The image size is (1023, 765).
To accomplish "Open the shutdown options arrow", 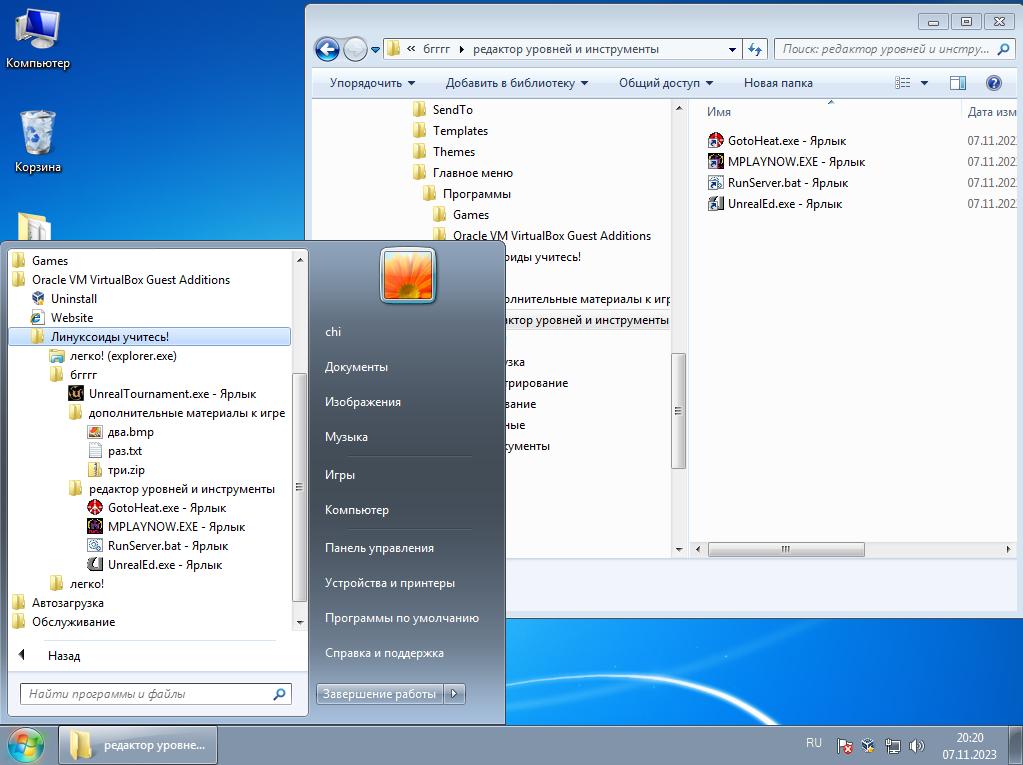I will coord(454,693).
